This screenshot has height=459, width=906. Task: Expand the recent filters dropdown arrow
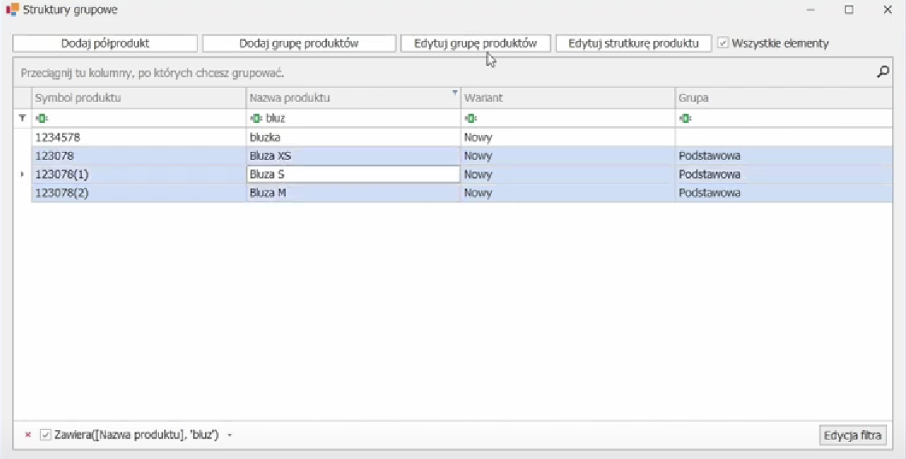point(230,436)
